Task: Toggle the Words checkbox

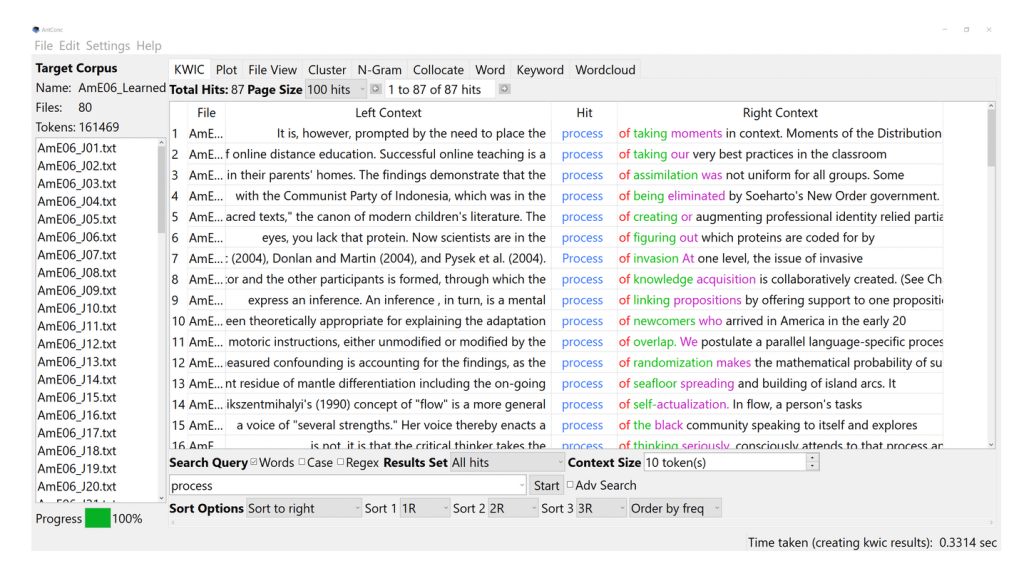Action: [x=254, y=463]
